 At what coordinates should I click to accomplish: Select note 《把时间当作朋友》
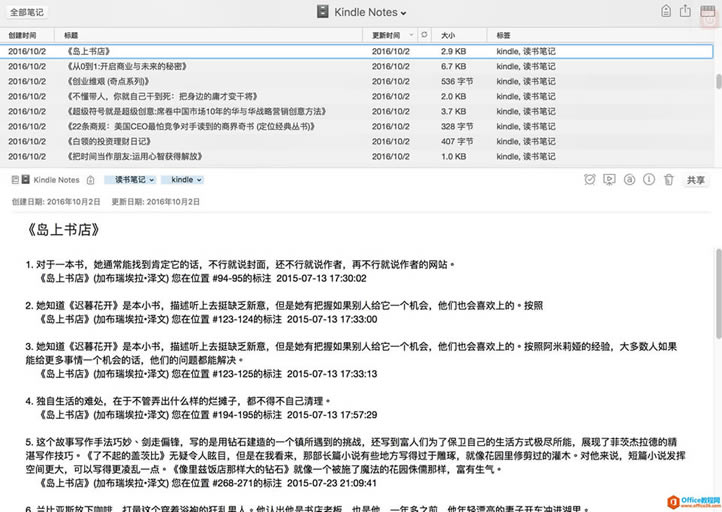click(356, 157)
